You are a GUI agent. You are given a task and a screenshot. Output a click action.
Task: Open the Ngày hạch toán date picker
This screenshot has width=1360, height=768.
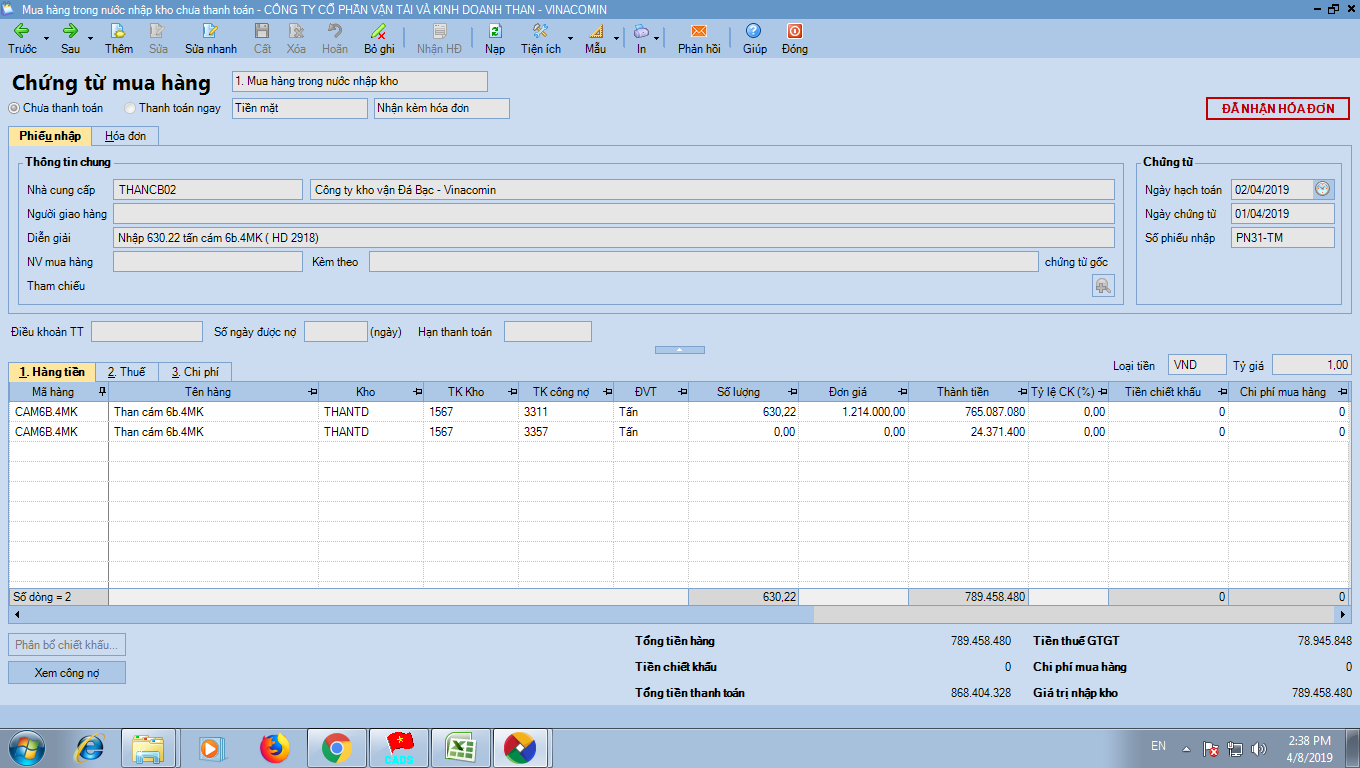coord(1323,189)
